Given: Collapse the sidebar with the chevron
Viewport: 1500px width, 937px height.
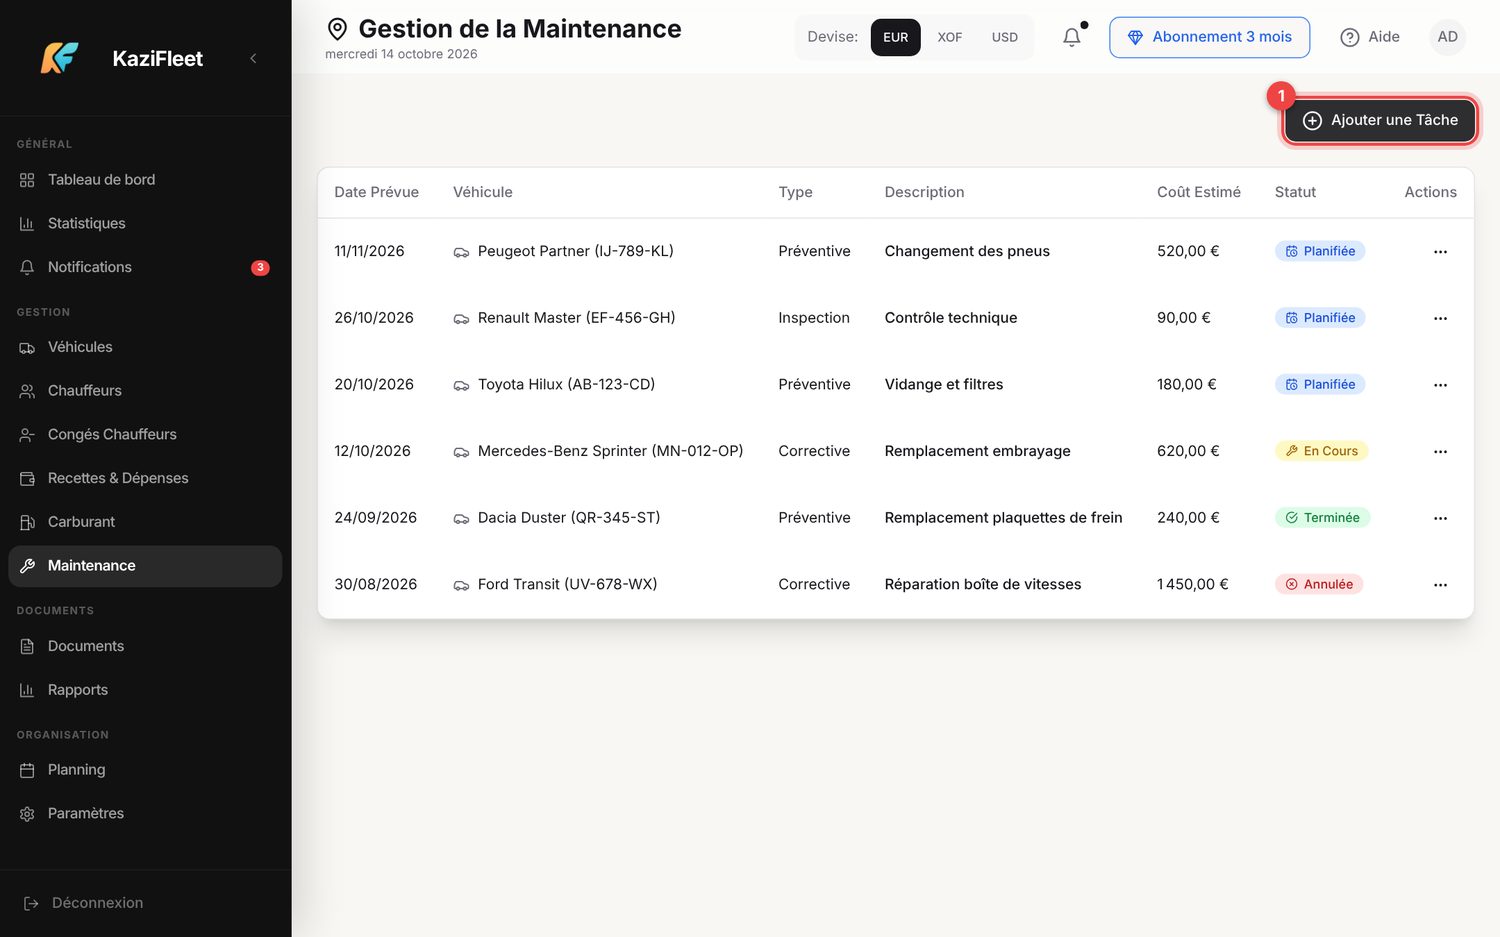Looking at the screenshot, I should (x=253, y=58).
